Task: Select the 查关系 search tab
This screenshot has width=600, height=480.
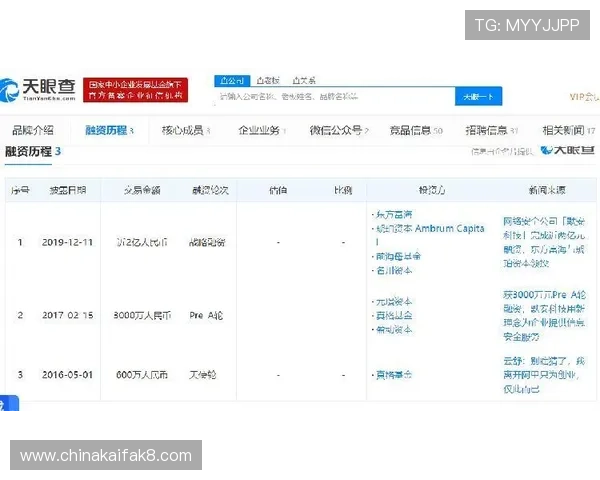Action: 304,81
